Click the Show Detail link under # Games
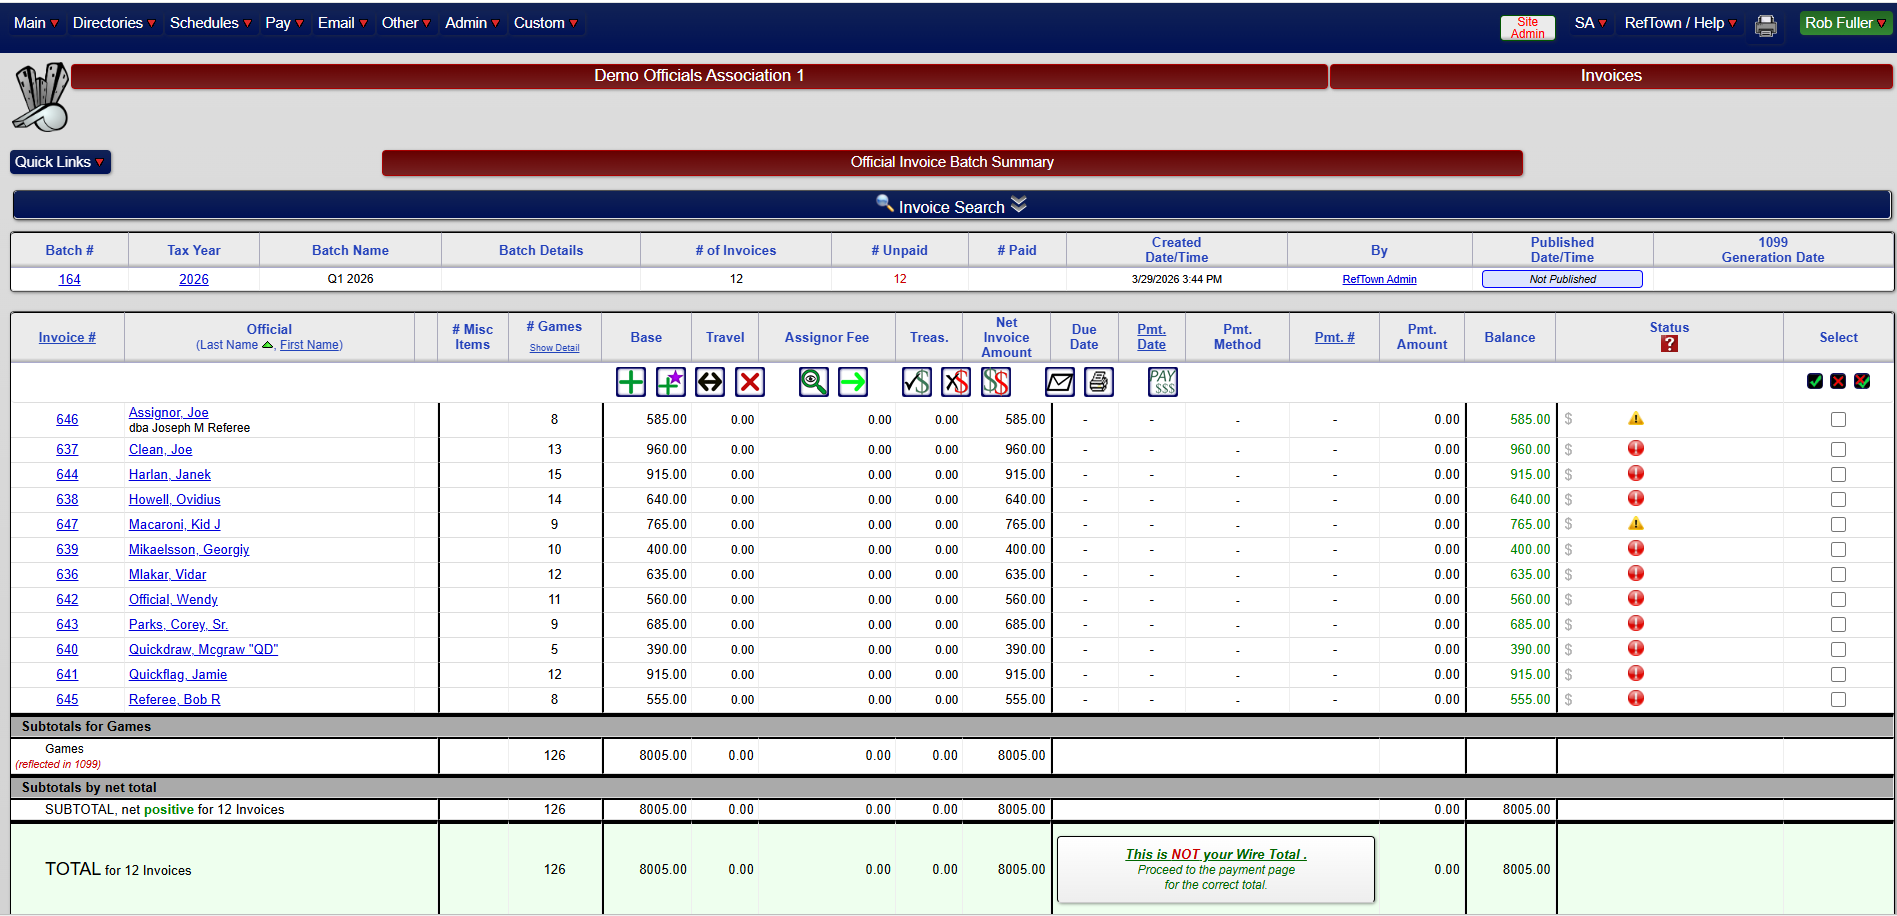Image resolution: width=1897 pixels, height=916 pixels. tap(554, 347)
